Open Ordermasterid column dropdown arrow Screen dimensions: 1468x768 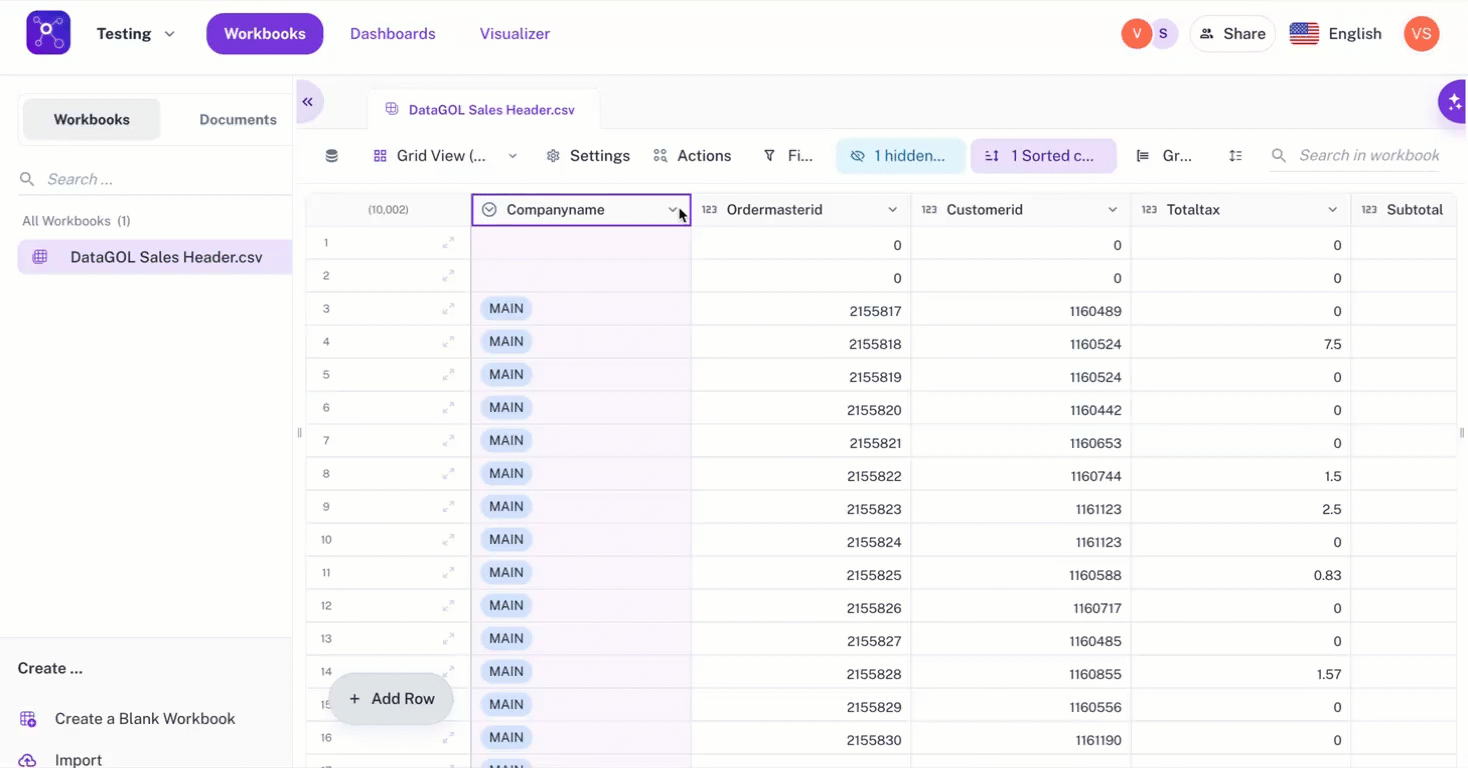click(893, 210)
